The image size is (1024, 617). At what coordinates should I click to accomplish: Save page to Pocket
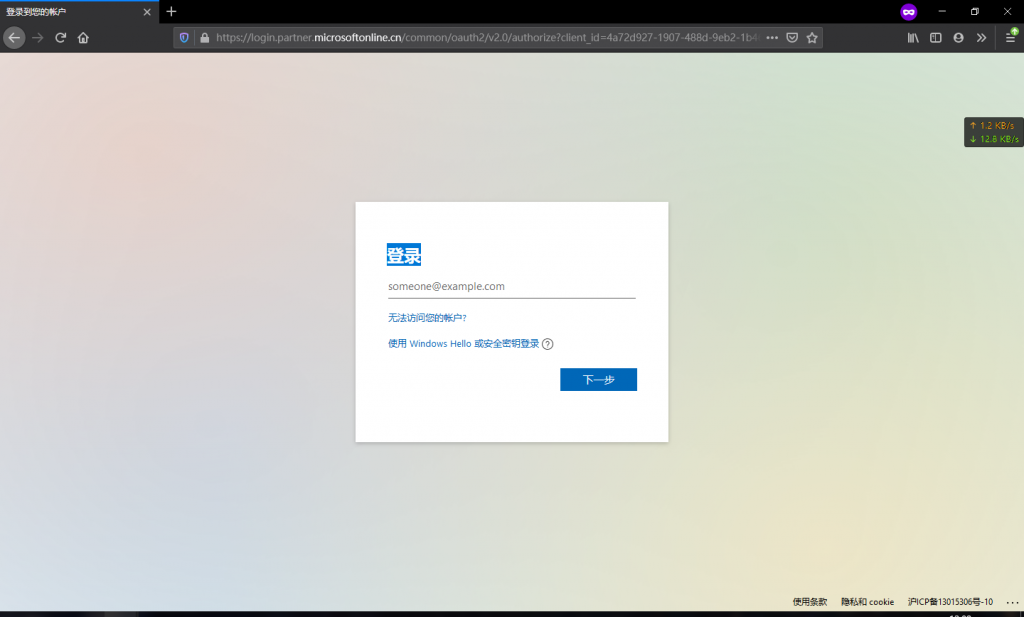tap(792, 38)
